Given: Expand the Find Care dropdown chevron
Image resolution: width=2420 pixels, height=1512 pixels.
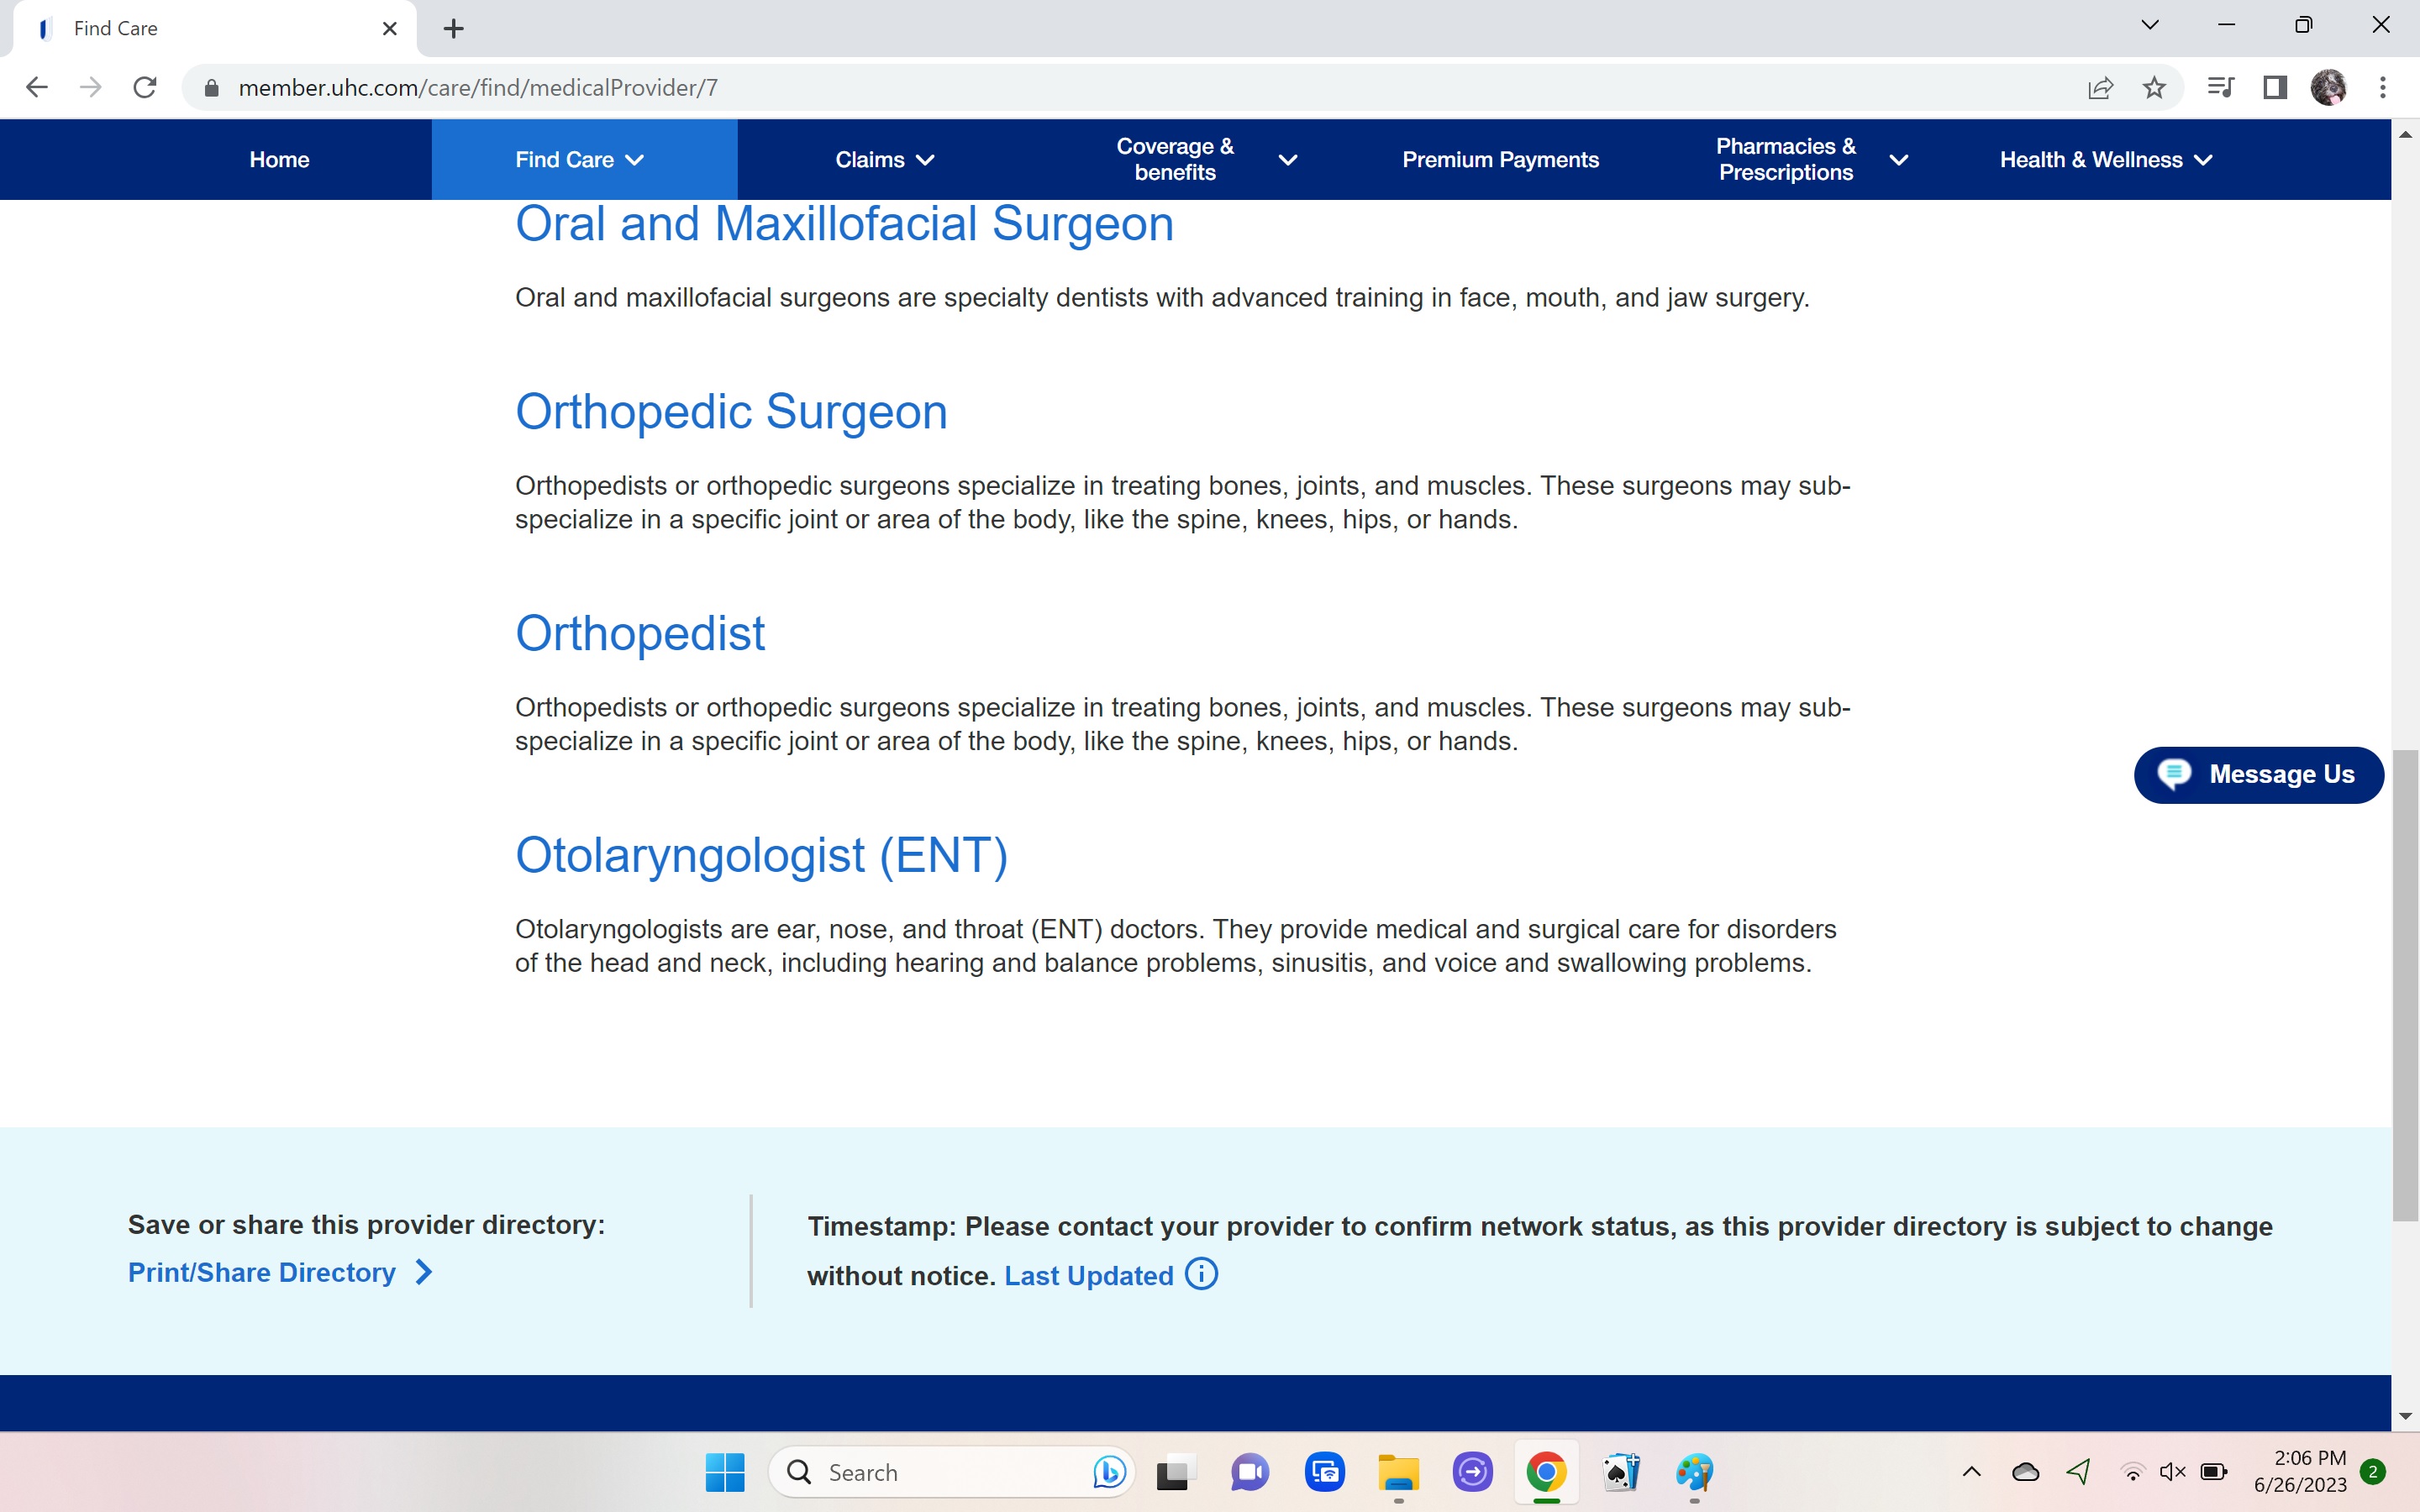Looking at the screenshot, I should coord(635,159).
